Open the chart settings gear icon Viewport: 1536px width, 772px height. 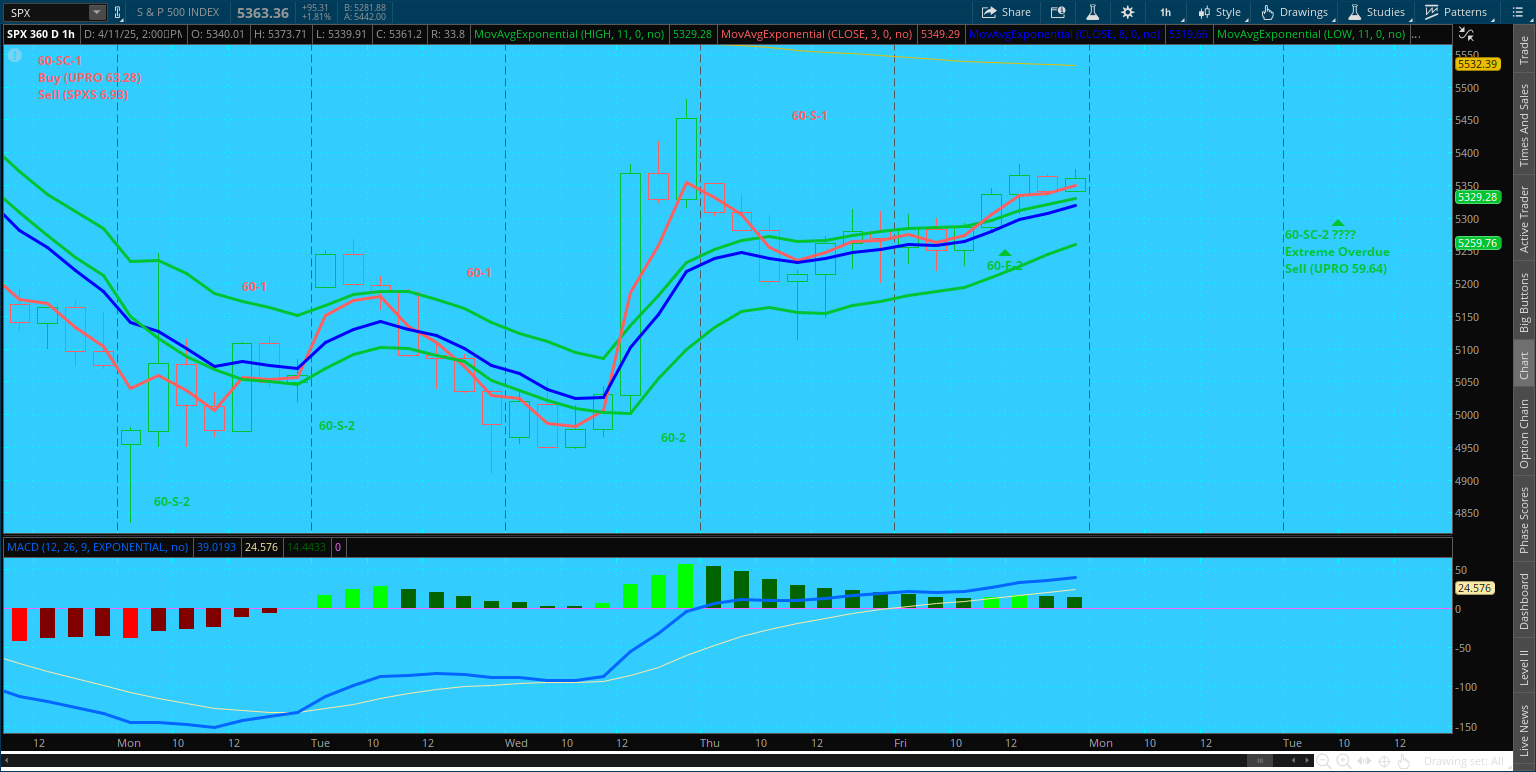1128,12
